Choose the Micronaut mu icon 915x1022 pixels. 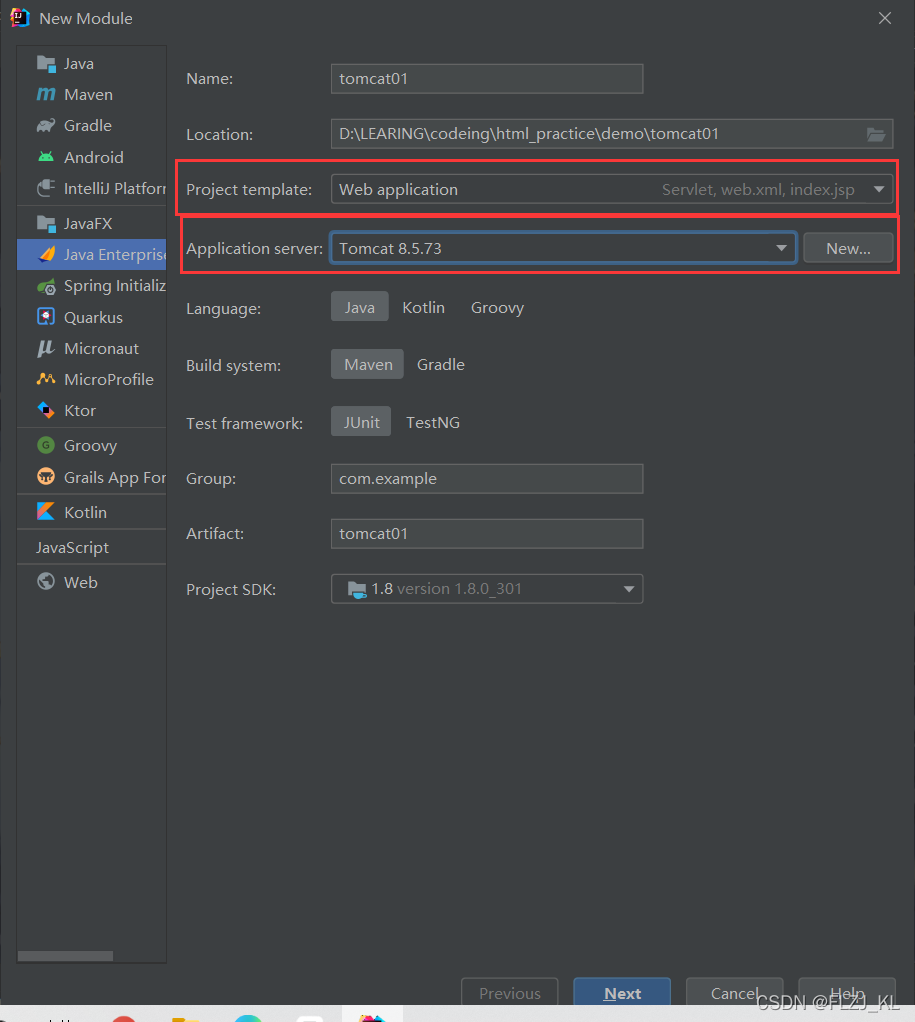click(46, 349)
